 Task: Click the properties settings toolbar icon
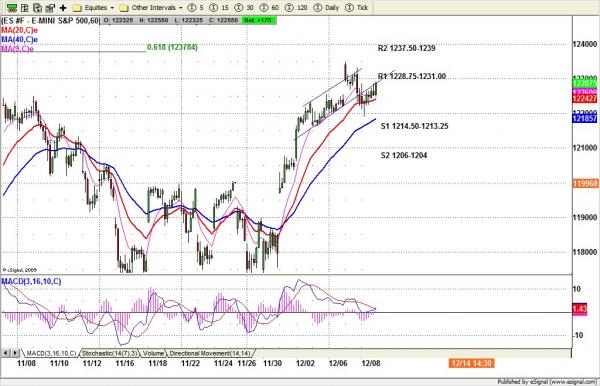pyautogui.click(x=50, y=7)
